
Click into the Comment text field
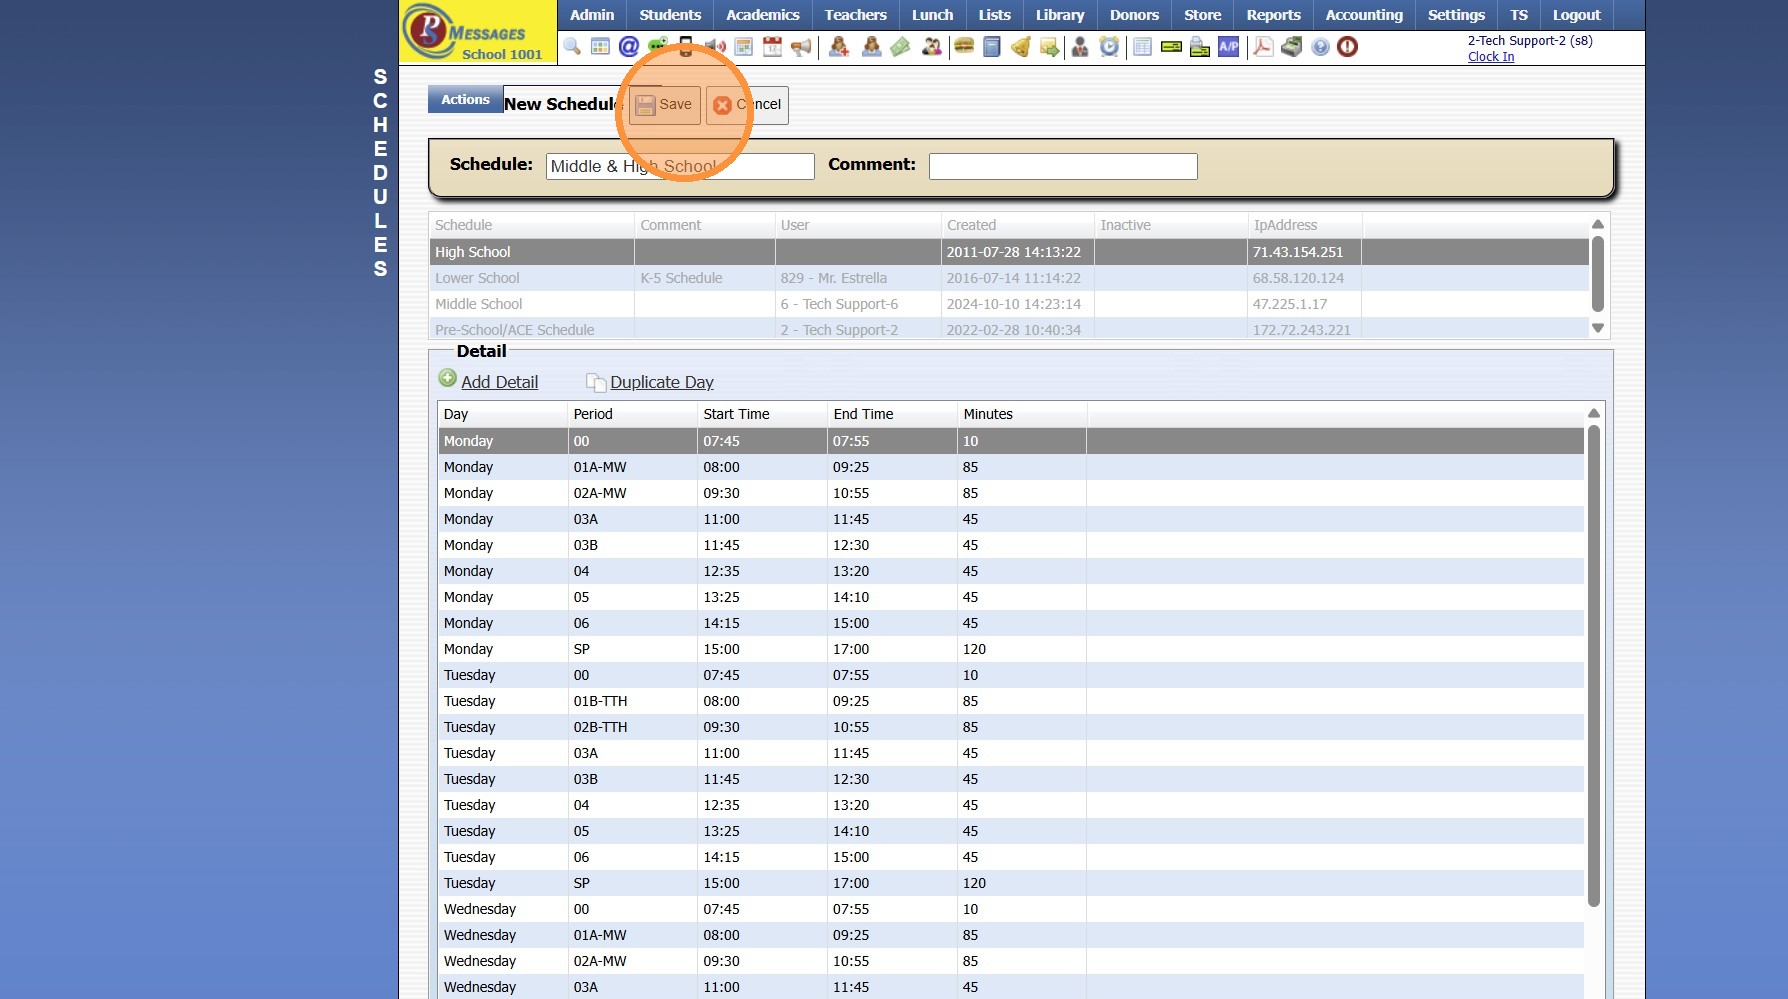(1062, 166)
